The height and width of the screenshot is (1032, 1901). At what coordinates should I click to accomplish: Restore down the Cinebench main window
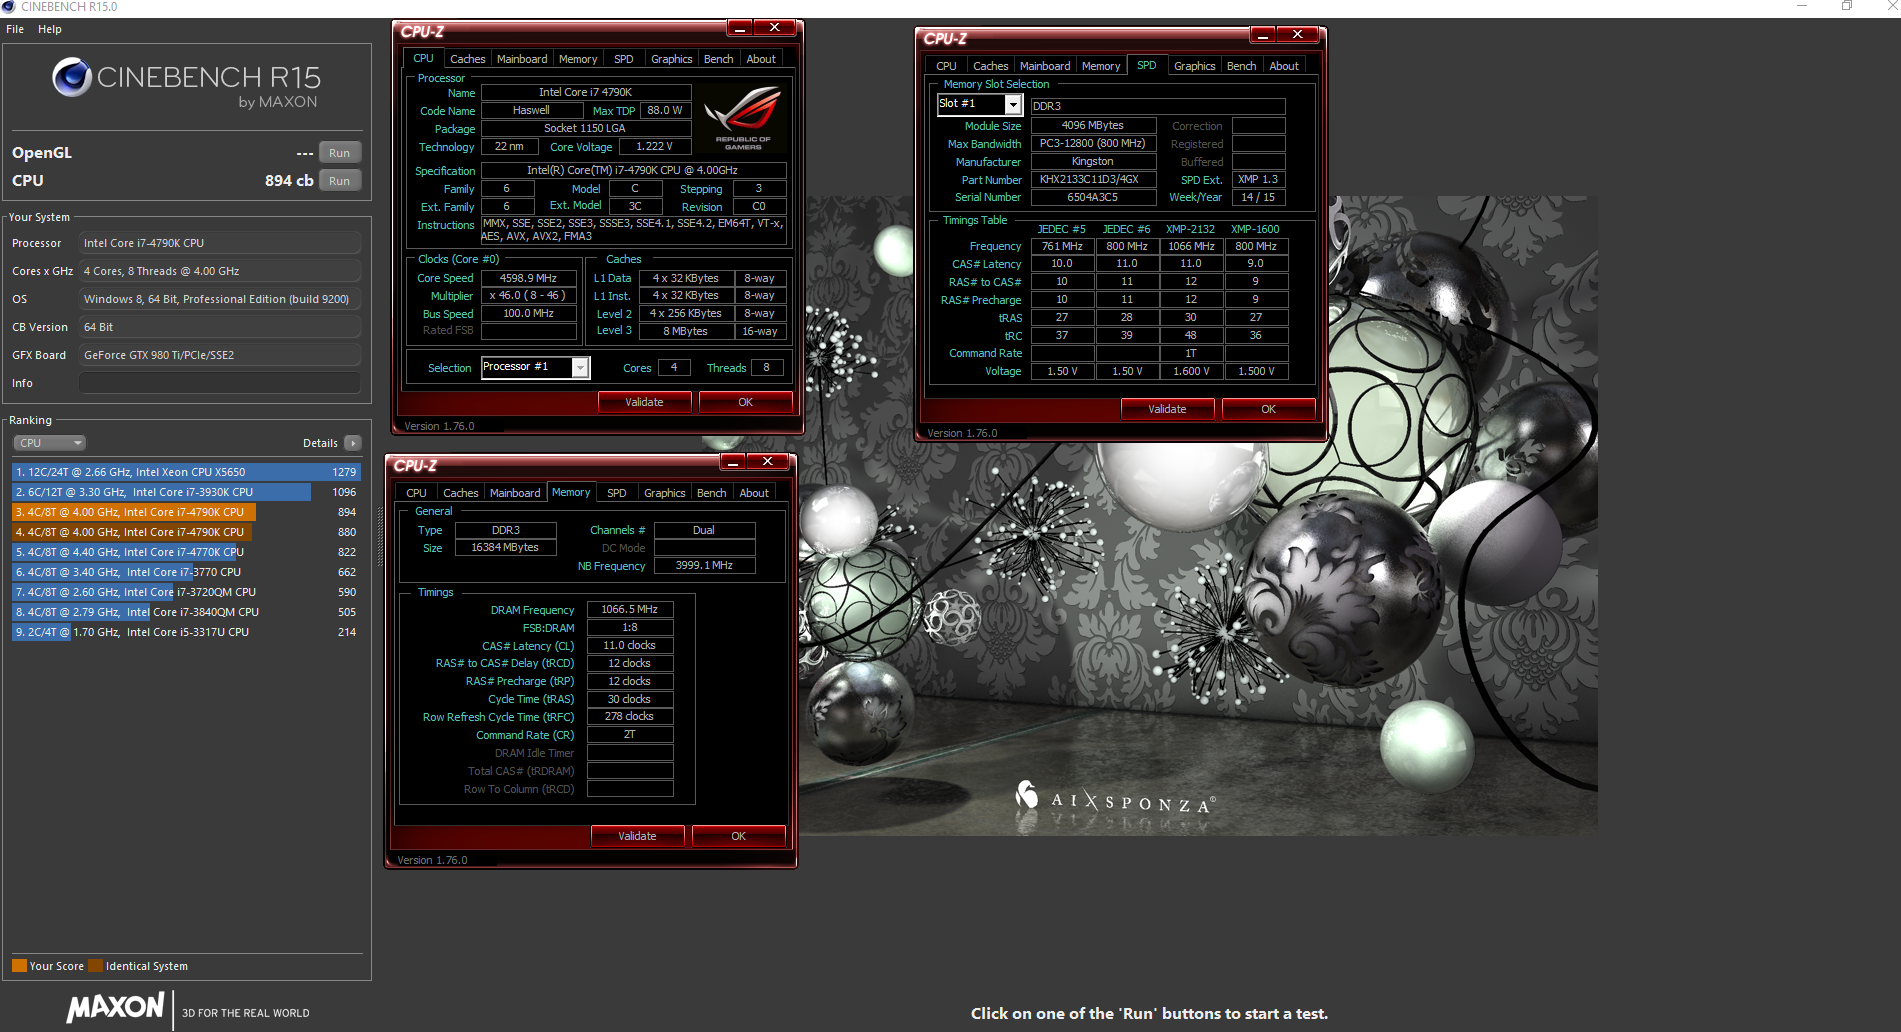pos(1846,7)
